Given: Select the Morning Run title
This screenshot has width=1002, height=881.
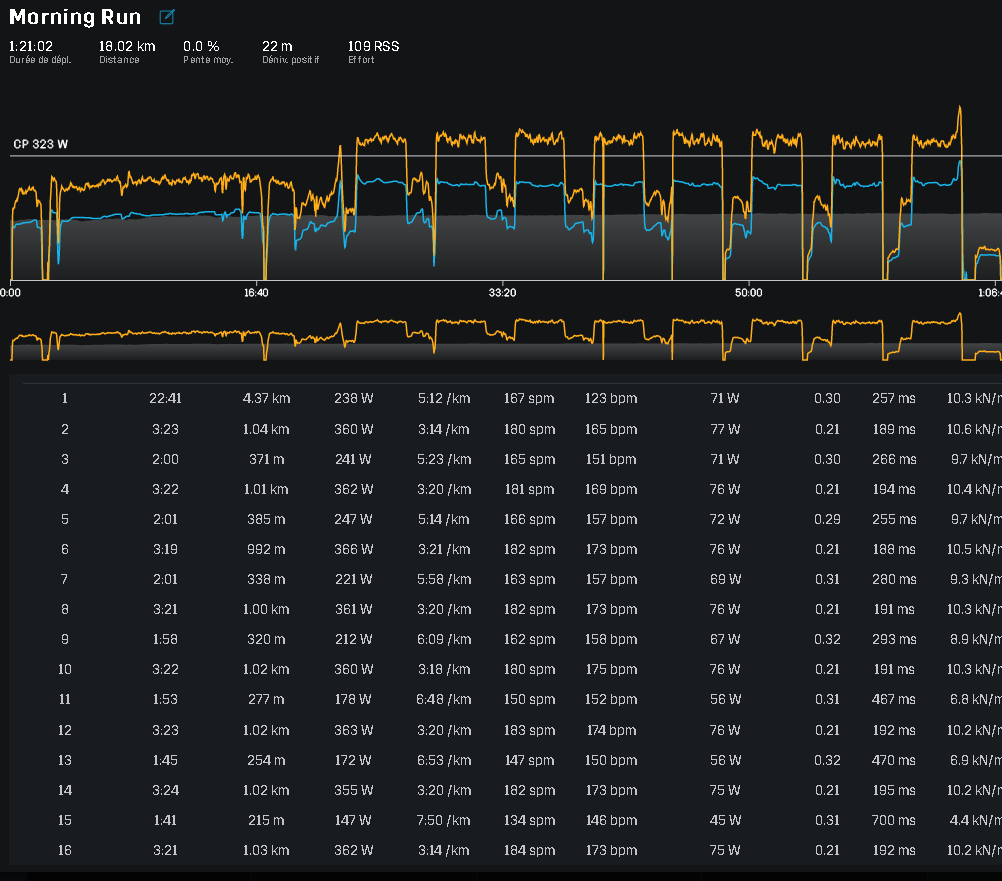Looking at the screenshot, I should click(75, 17).
